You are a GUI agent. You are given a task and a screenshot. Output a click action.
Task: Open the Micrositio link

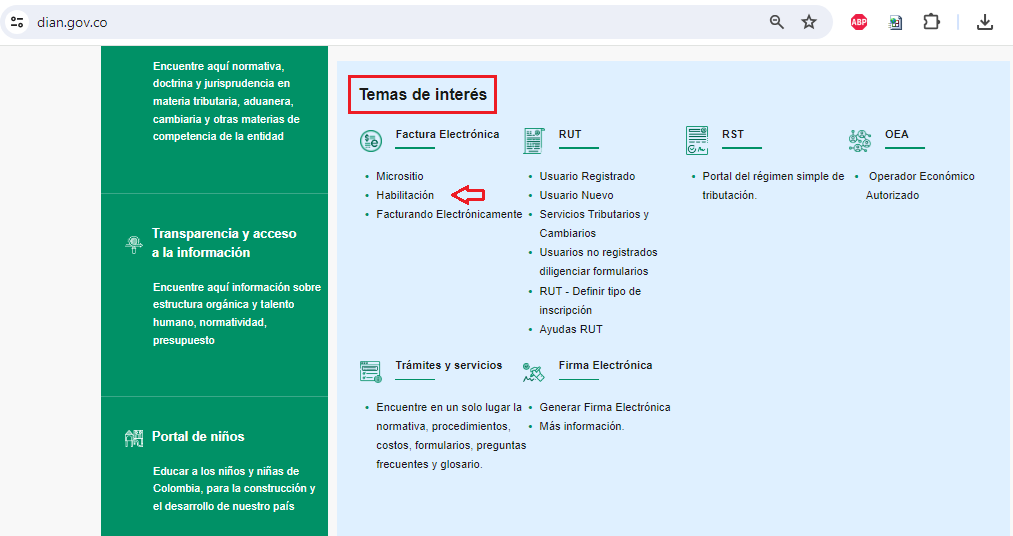pyautogui.click(x=400, y=176)
